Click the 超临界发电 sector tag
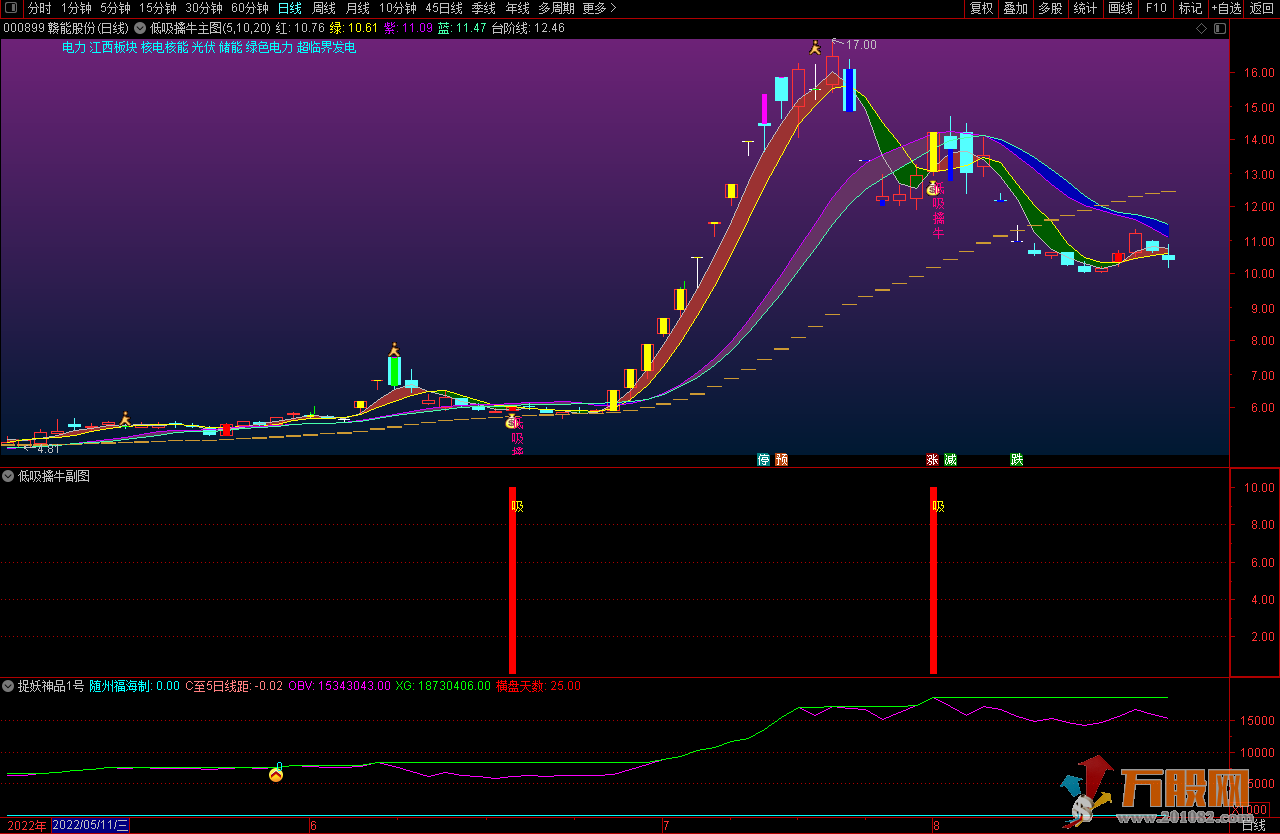This screenshot has height=834, width=1280. tap(326, 47)
